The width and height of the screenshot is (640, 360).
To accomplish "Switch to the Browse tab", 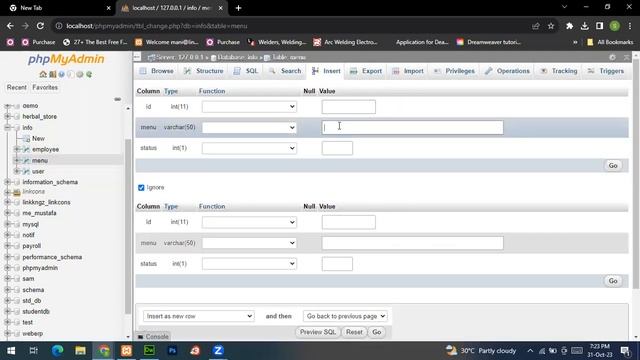I will 157,71.
